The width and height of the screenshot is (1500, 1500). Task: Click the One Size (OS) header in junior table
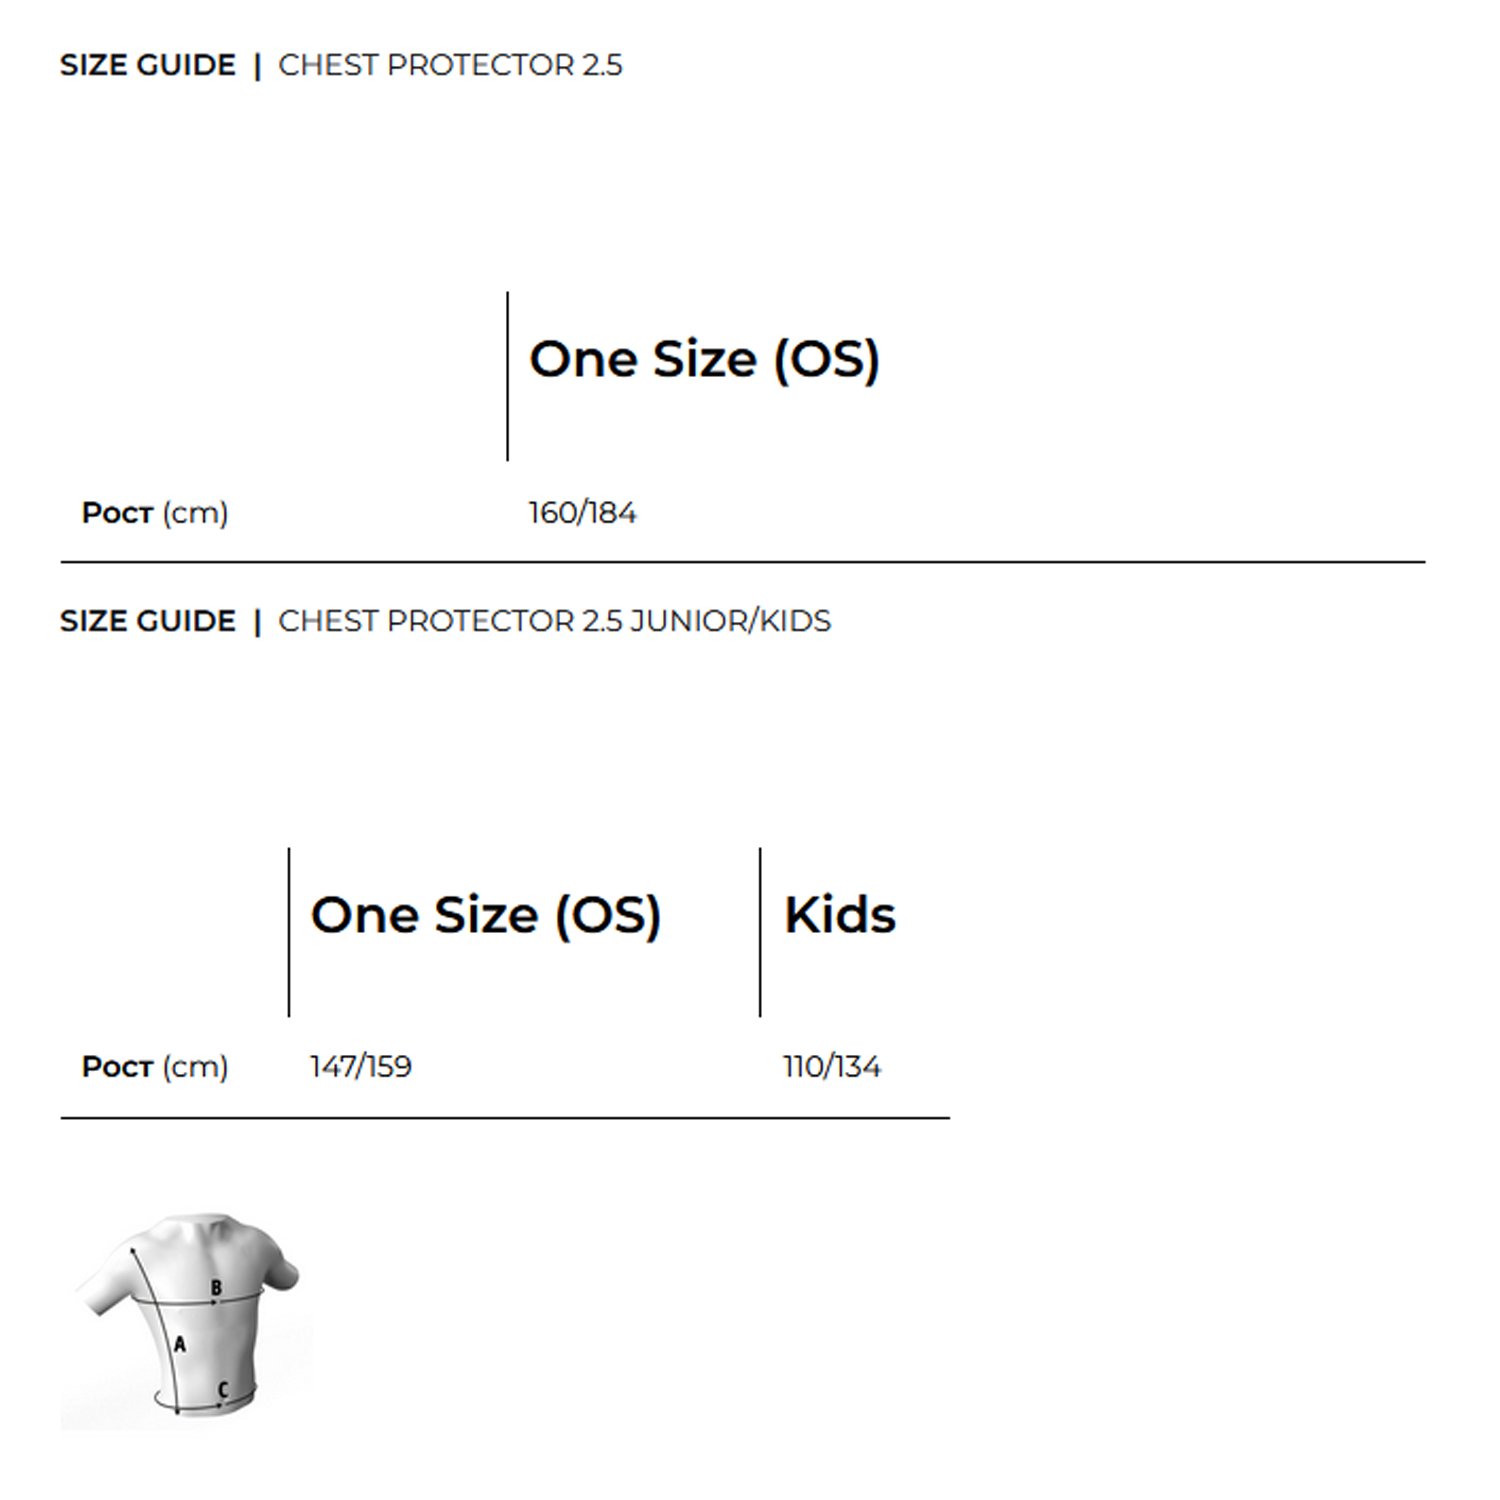pos(486,915)
